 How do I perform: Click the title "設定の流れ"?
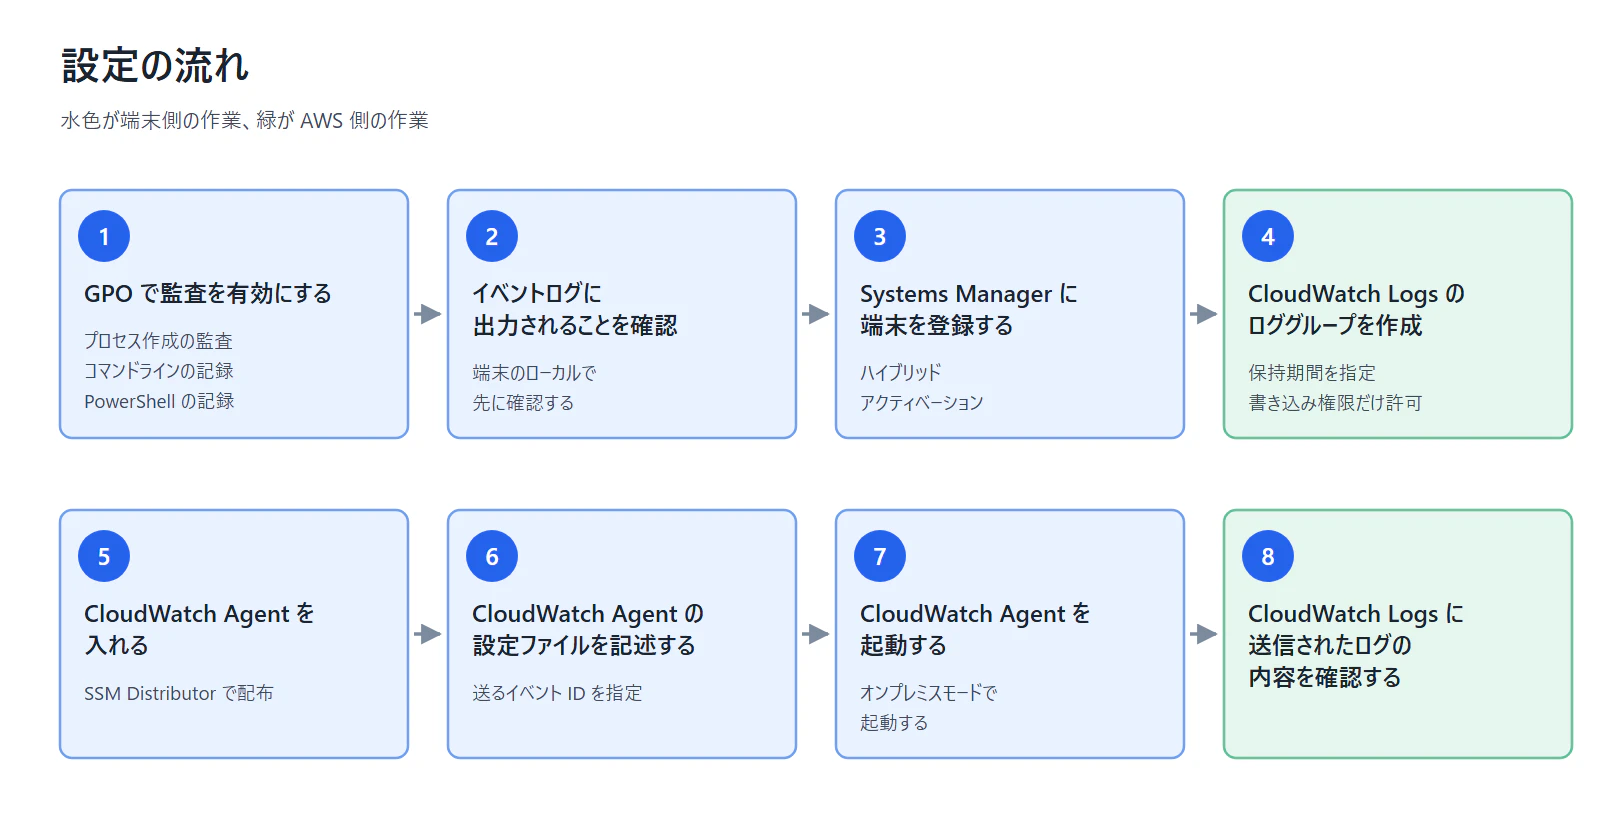[155, 66]
